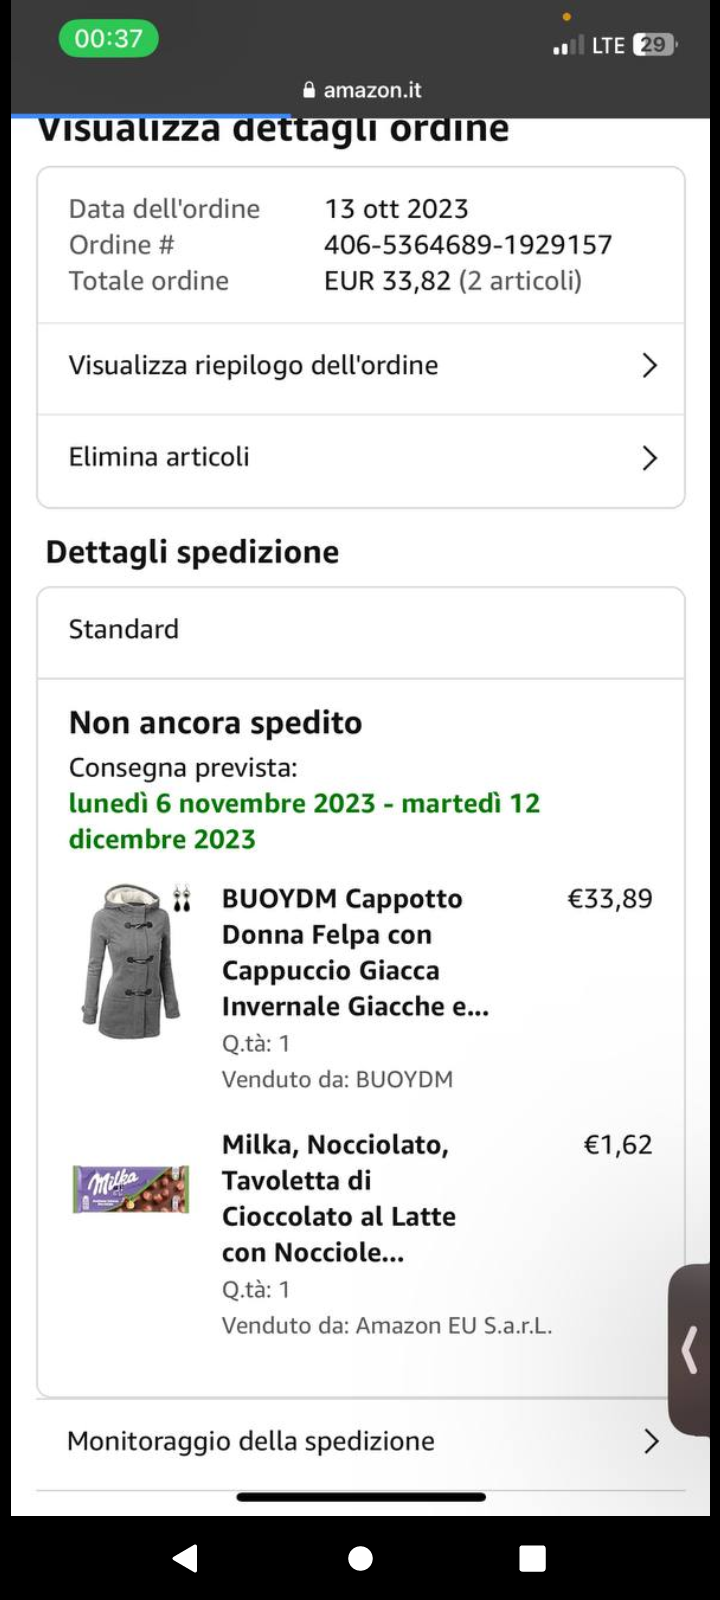This screenshot has width=720, height=1600.
Task: Open the Elimina articoli chevron arrow
Action: tap(650, 458)
